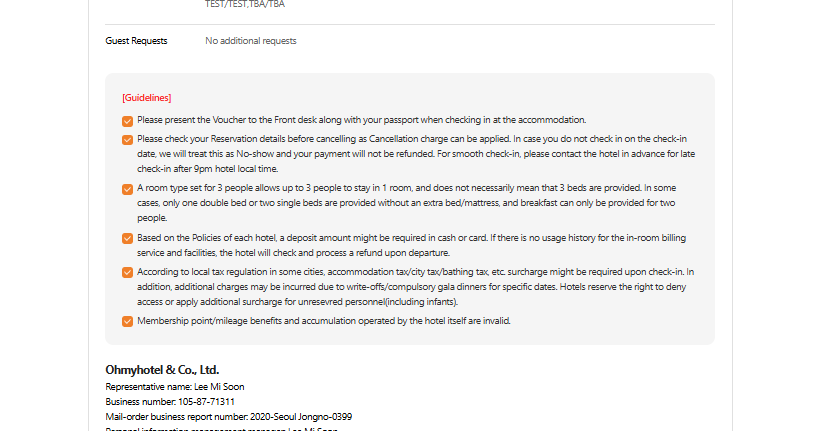Toggle checkbox beside the hotel deposit amount guideline
833x431 pixels.
point(127,238)
